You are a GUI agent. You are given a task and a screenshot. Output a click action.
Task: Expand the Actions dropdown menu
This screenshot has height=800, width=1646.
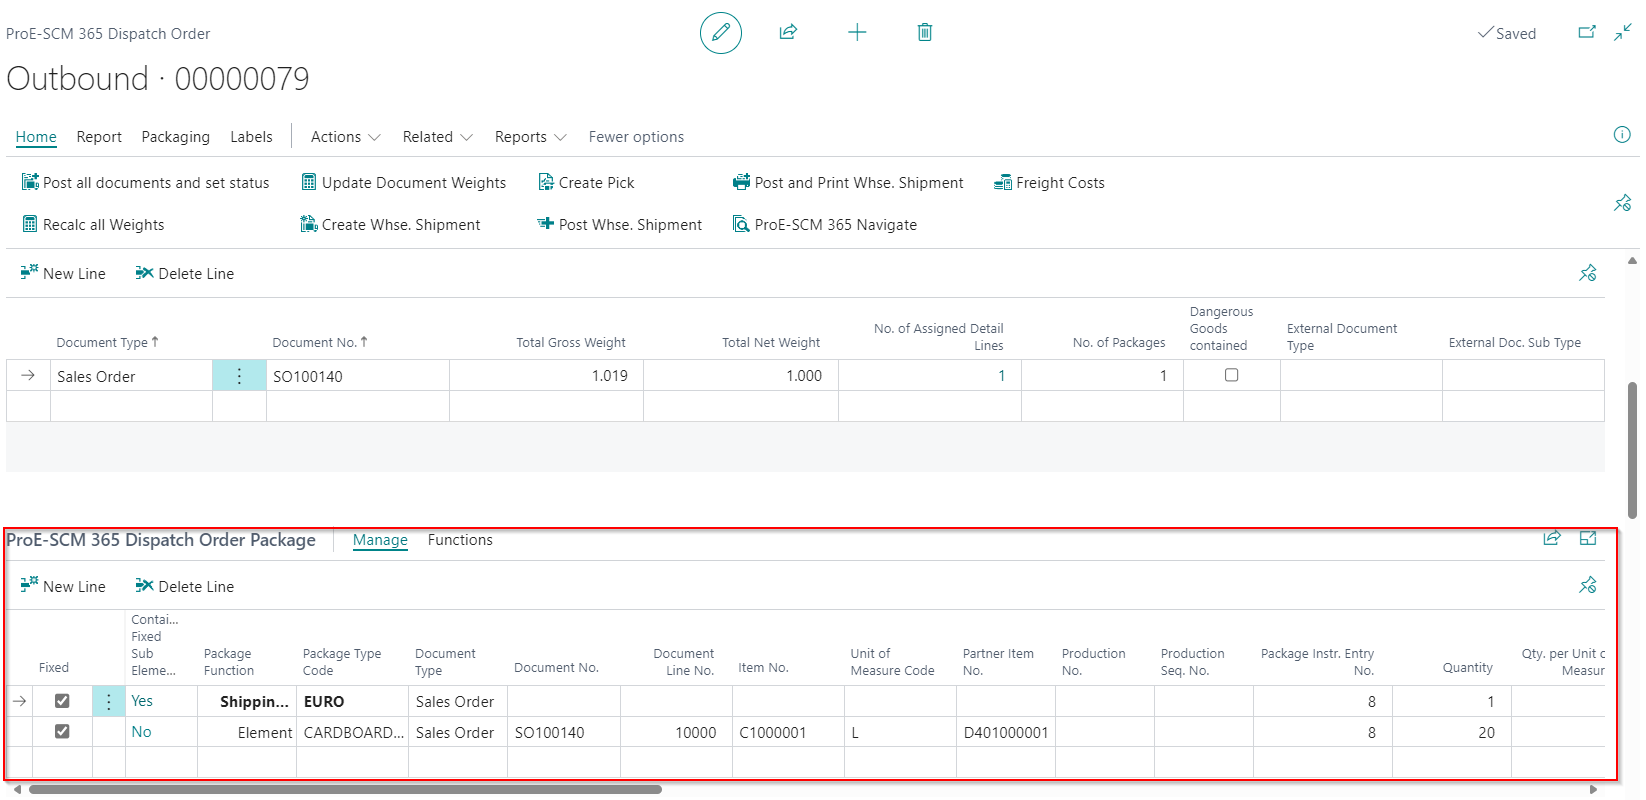pyautogui.click(x=346, y=137)
